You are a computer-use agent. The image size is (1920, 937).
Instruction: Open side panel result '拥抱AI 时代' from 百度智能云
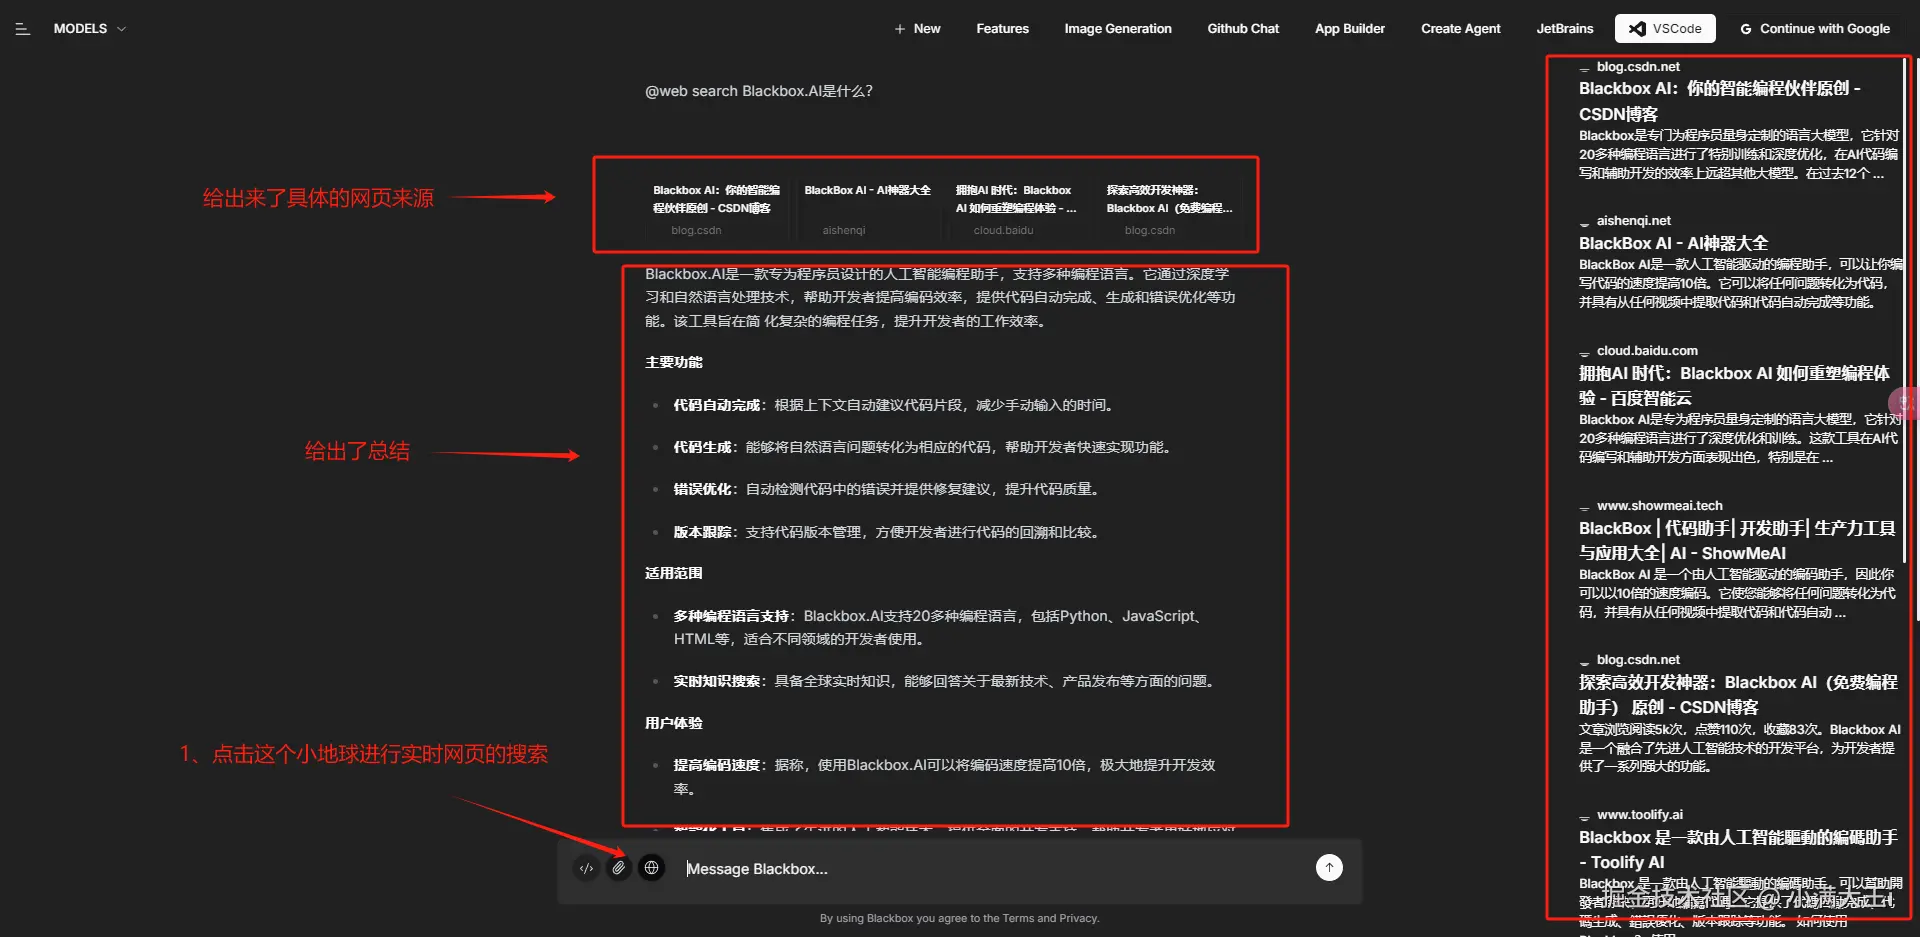1734,386
